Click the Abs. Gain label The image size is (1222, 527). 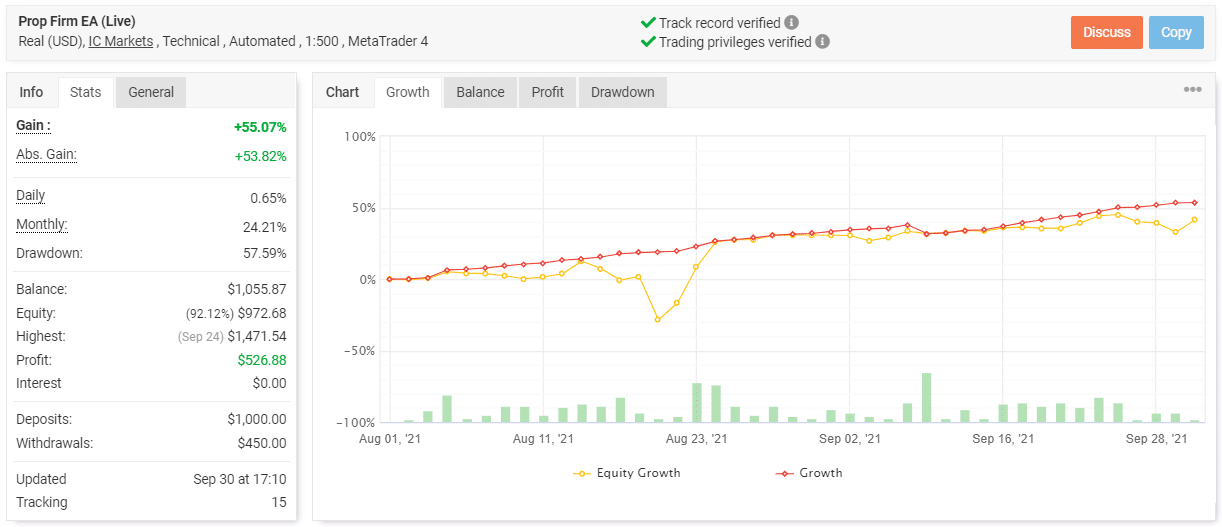click(46, 155)
